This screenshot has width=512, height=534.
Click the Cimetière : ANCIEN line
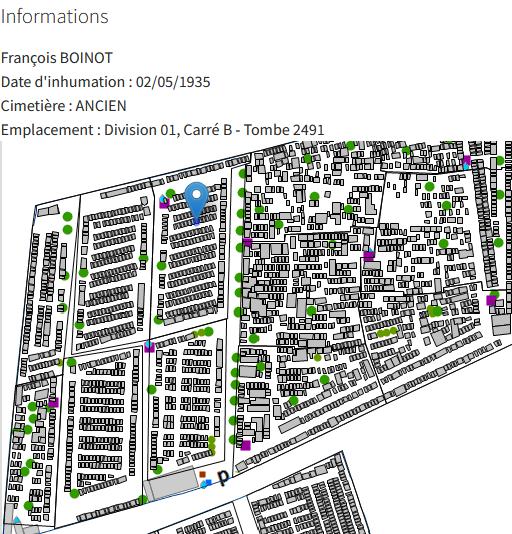coord(63,106)
